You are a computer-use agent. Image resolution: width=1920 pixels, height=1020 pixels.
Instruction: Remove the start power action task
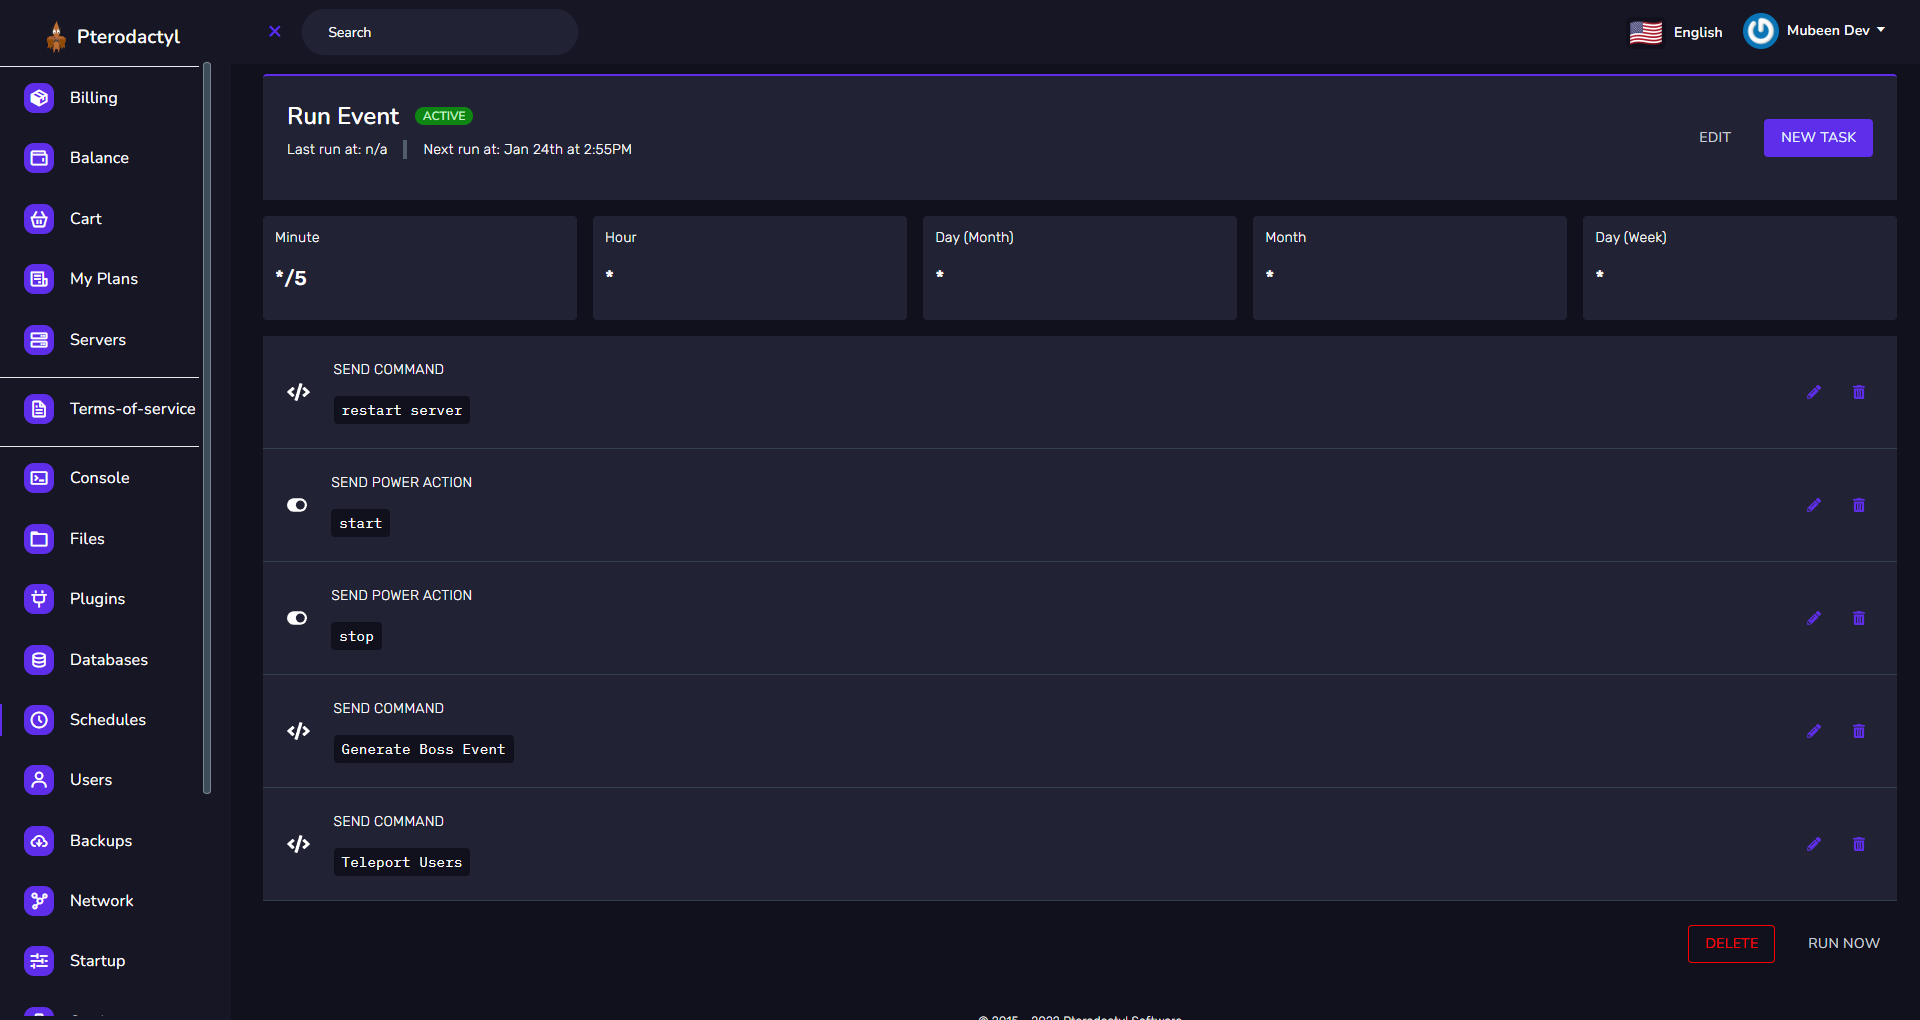(x=1858, y=505)
